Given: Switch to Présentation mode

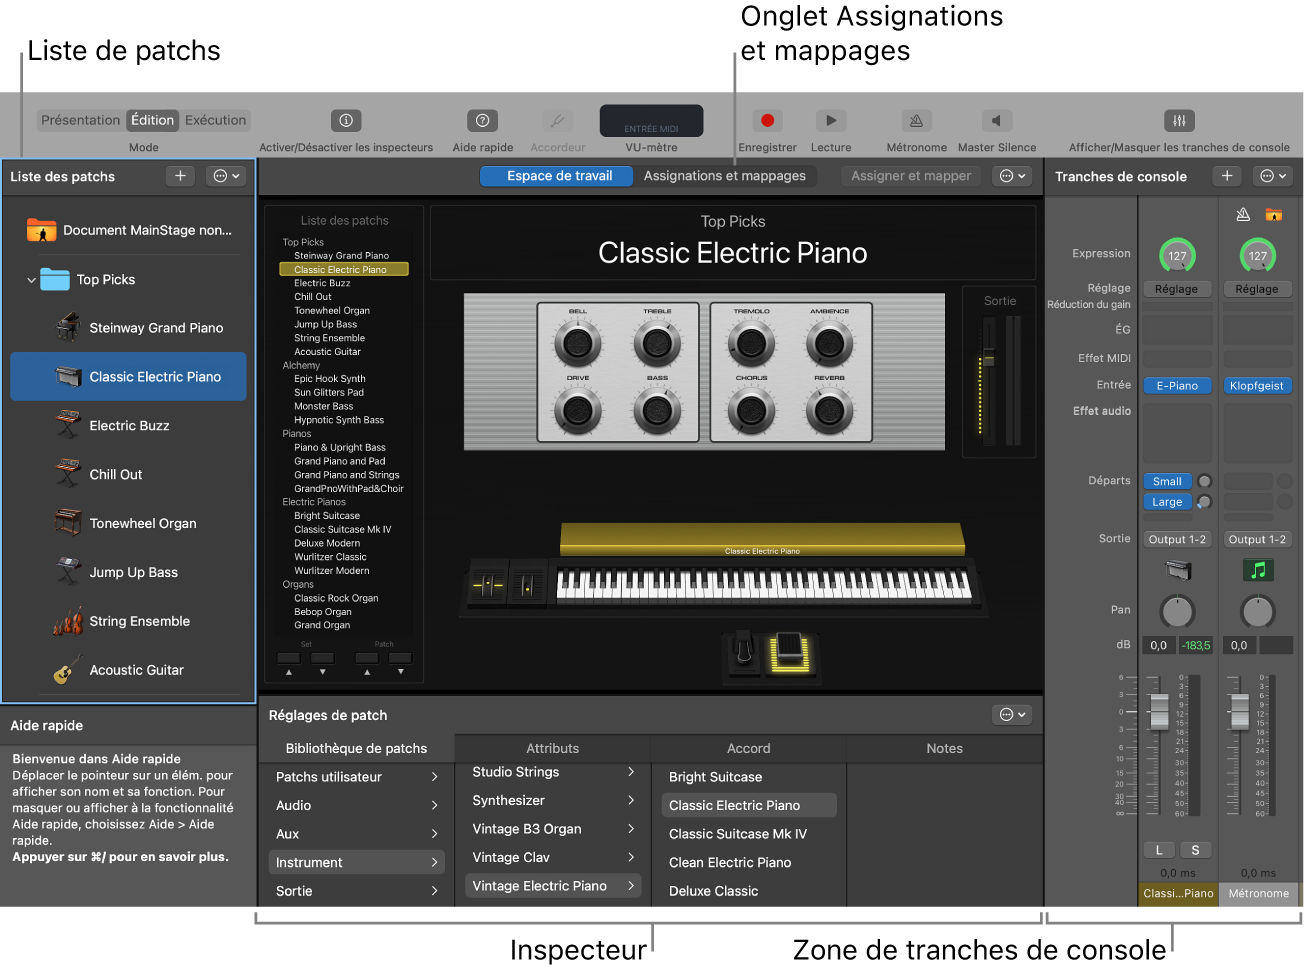Looking at the screenshot, I should coord(80,120).
